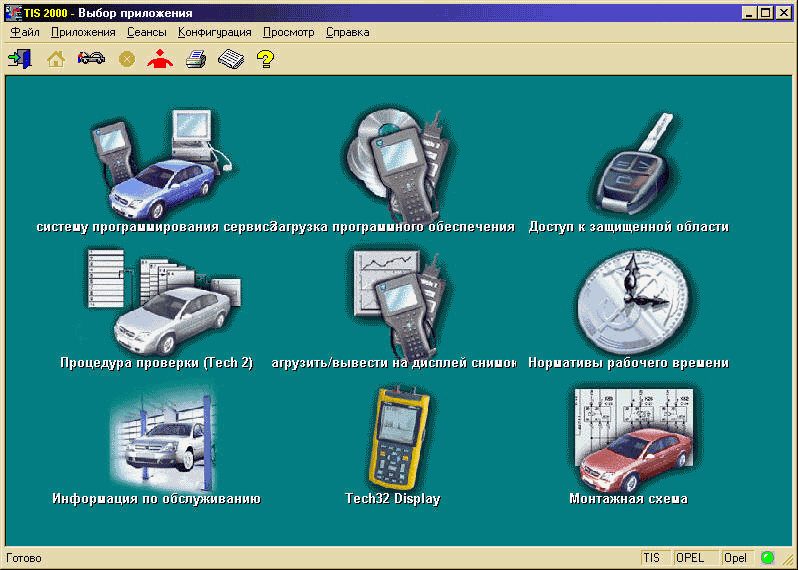
Task: Launch Service Programming System blue car icon
Action: click(162, 164)
